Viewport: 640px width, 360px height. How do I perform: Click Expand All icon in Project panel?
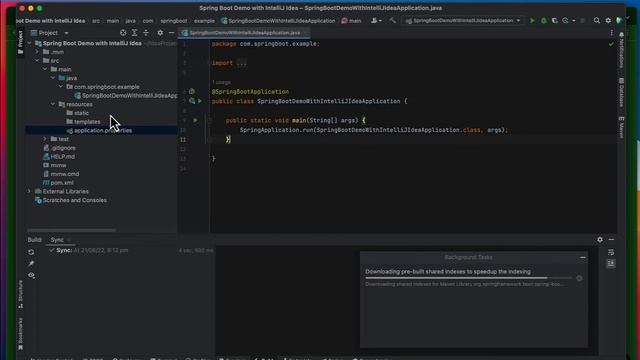point(134,33)
